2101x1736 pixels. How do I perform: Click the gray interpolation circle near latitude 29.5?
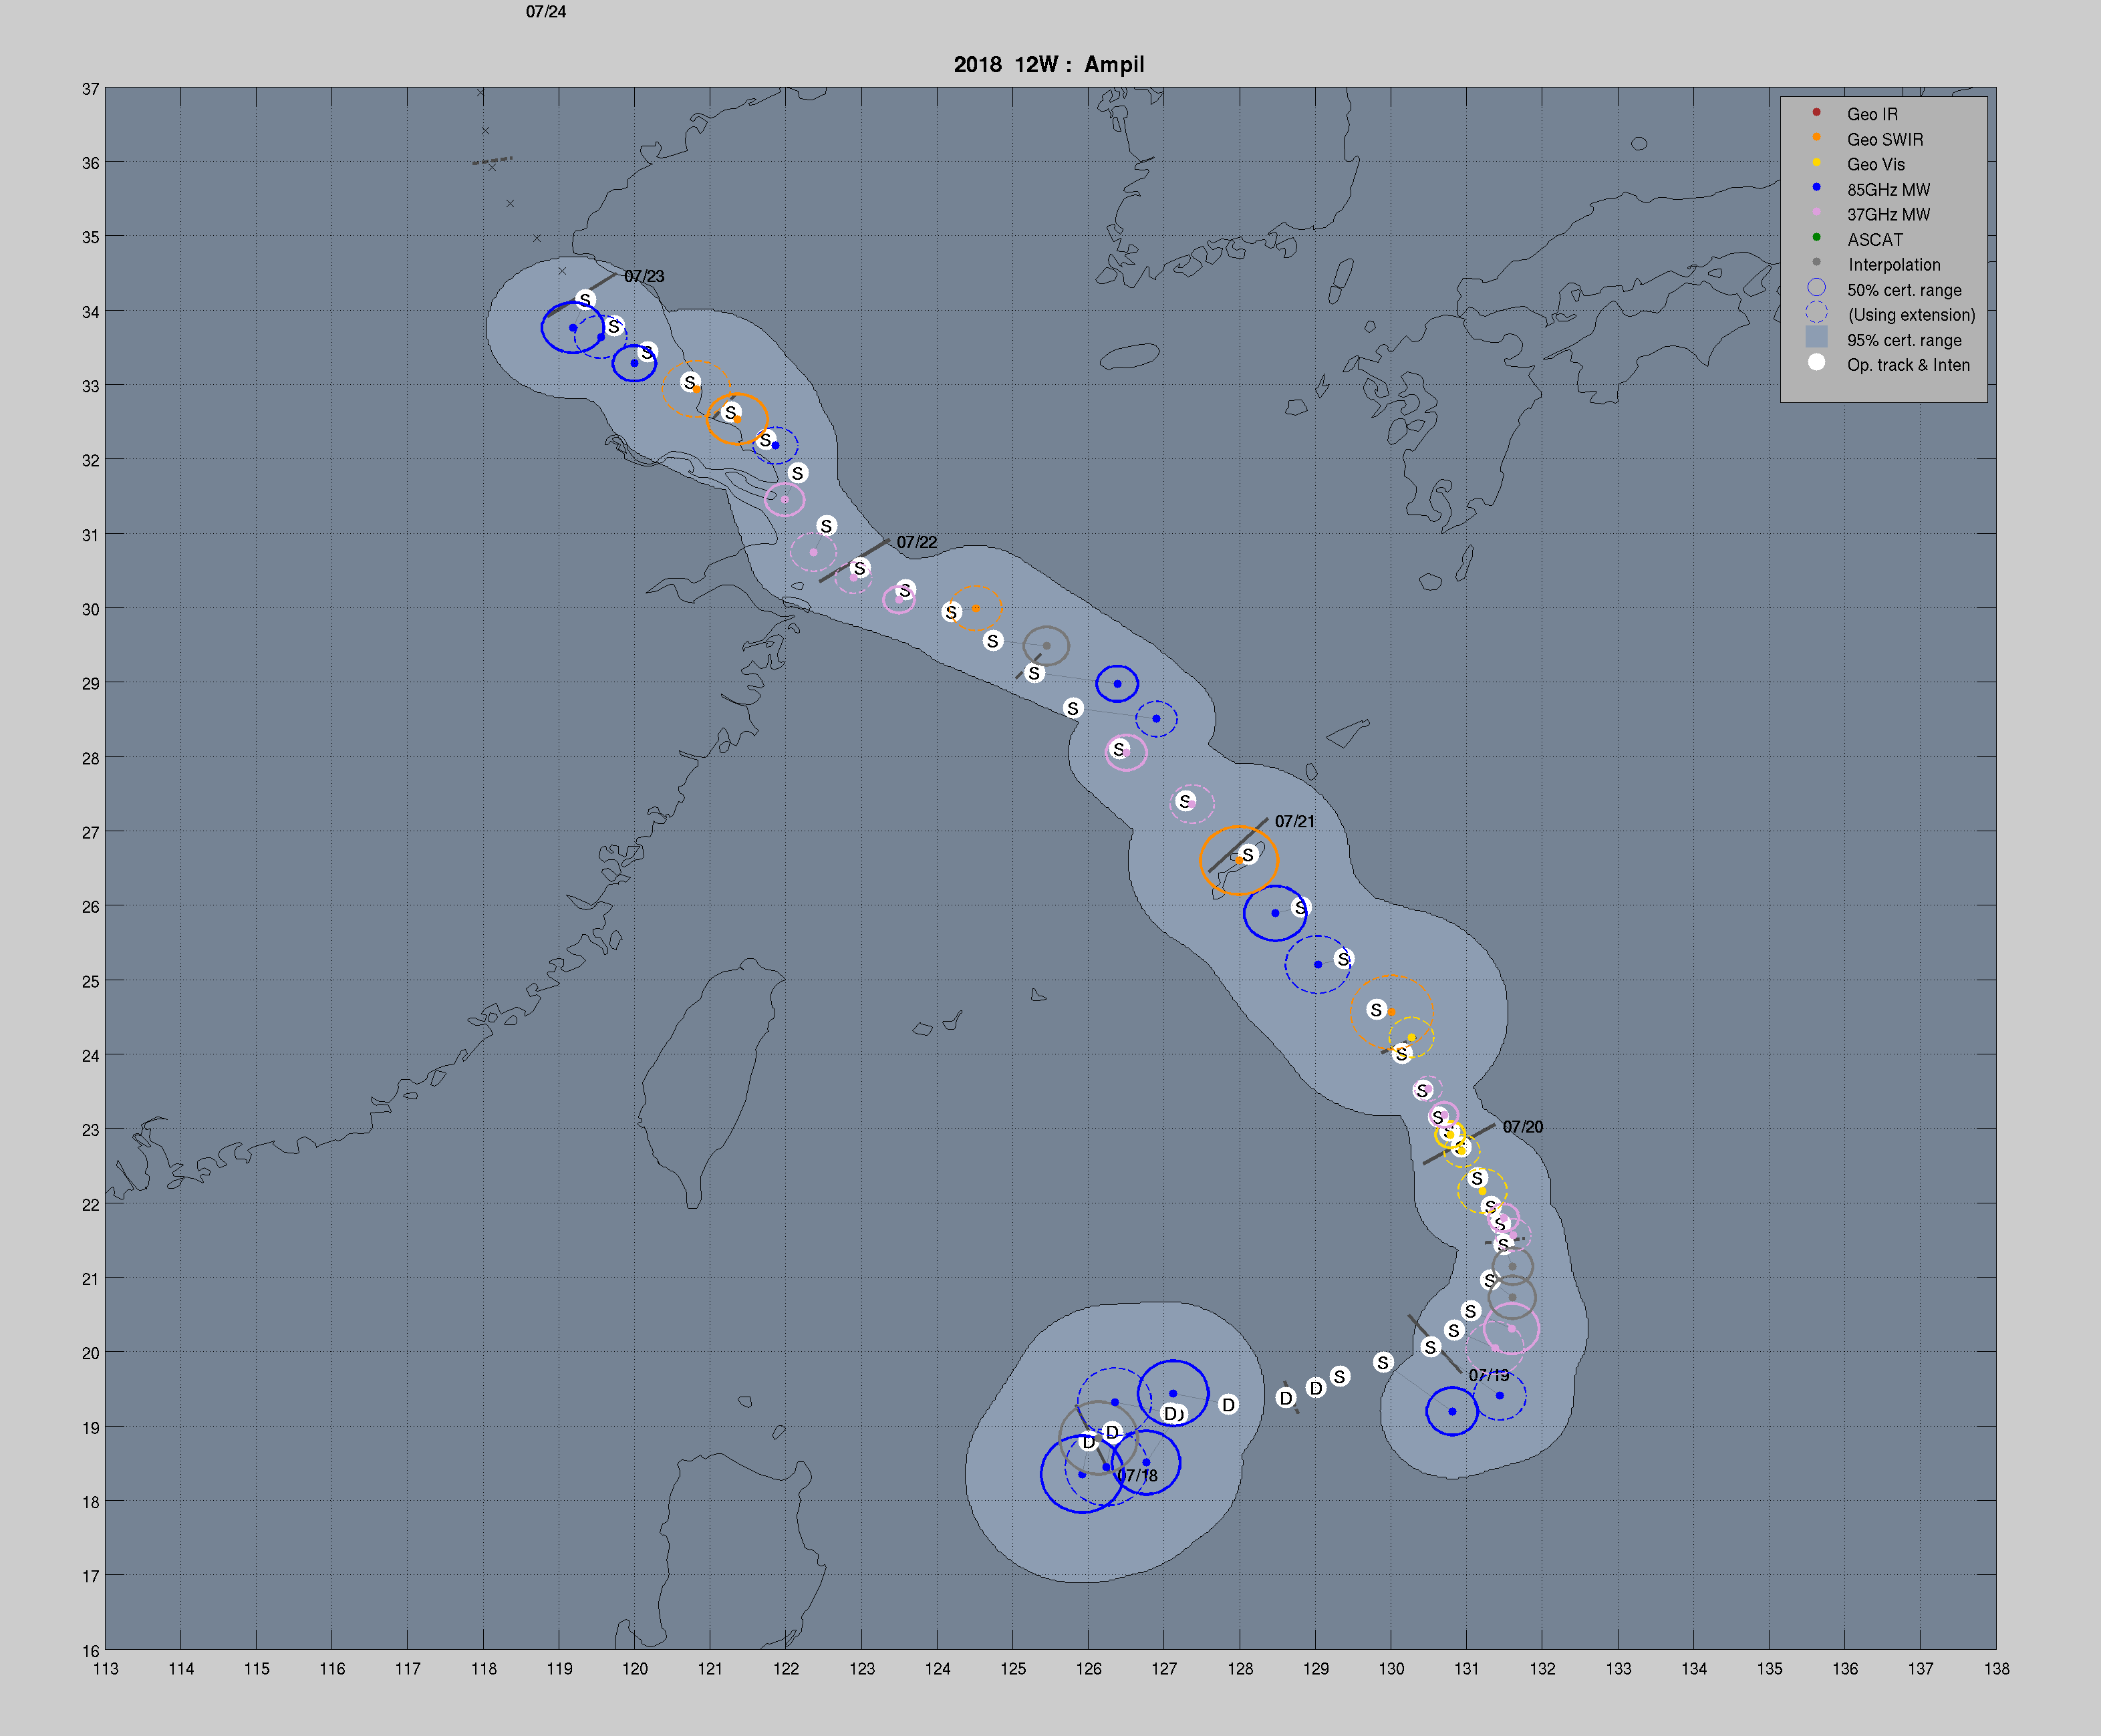1046,646
